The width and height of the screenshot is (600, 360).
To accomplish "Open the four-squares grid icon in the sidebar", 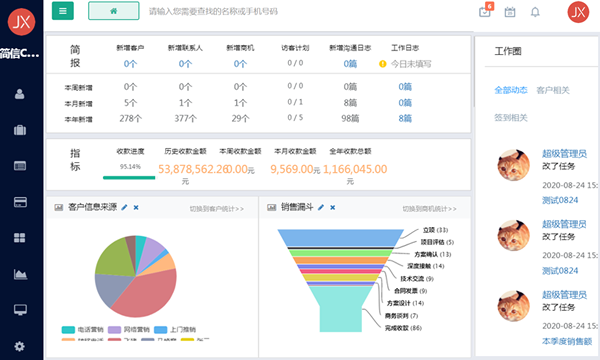I will pos(20,238).
